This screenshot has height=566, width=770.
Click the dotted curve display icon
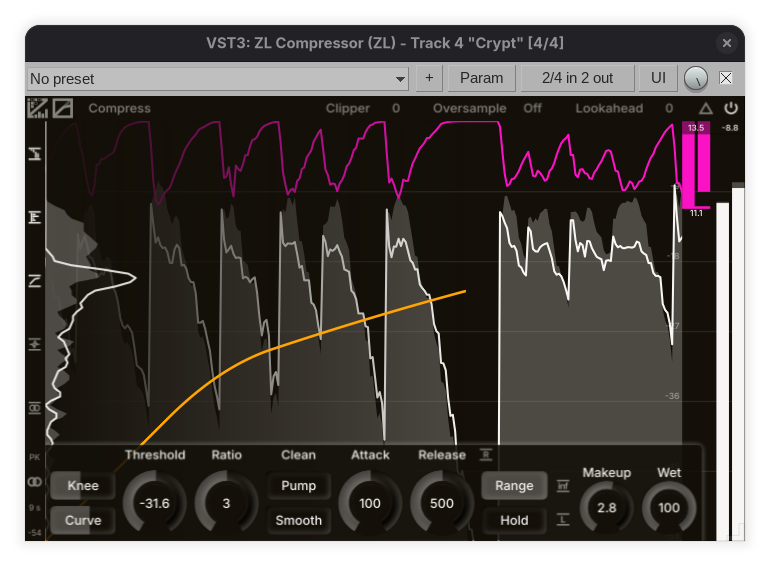pyautogui.click(x=38, y=108)
